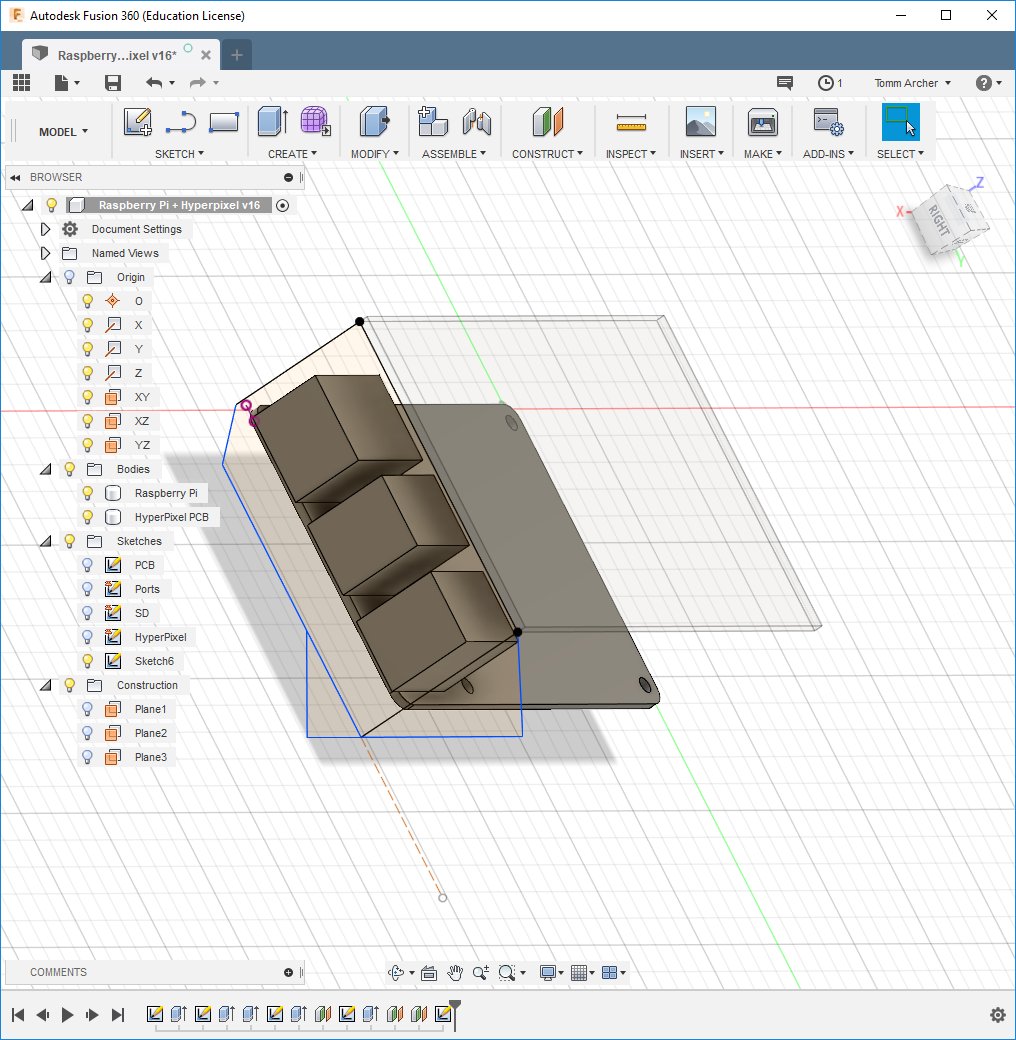Open Display Settings dropdown
1016x1040 pixels.
552,972
